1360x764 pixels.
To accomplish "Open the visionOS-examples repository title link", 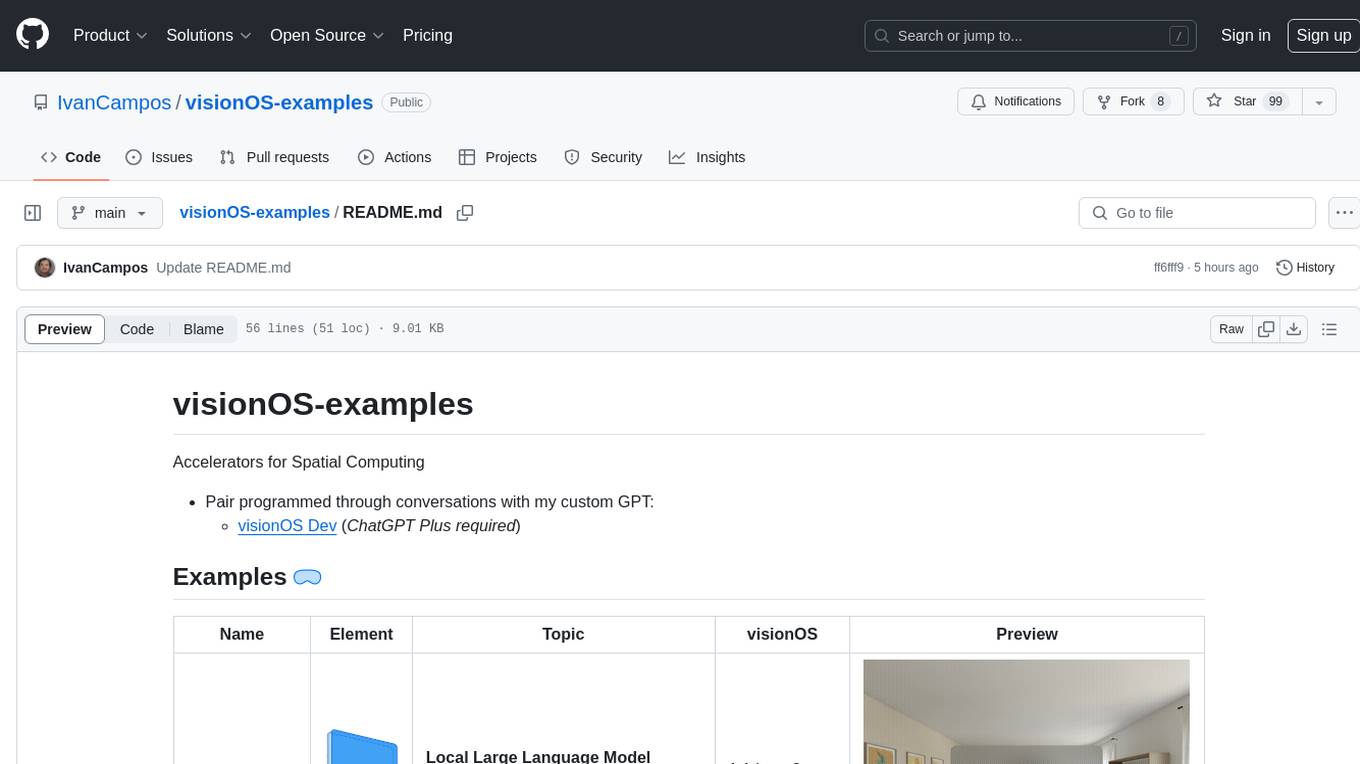I will [279, 102].
